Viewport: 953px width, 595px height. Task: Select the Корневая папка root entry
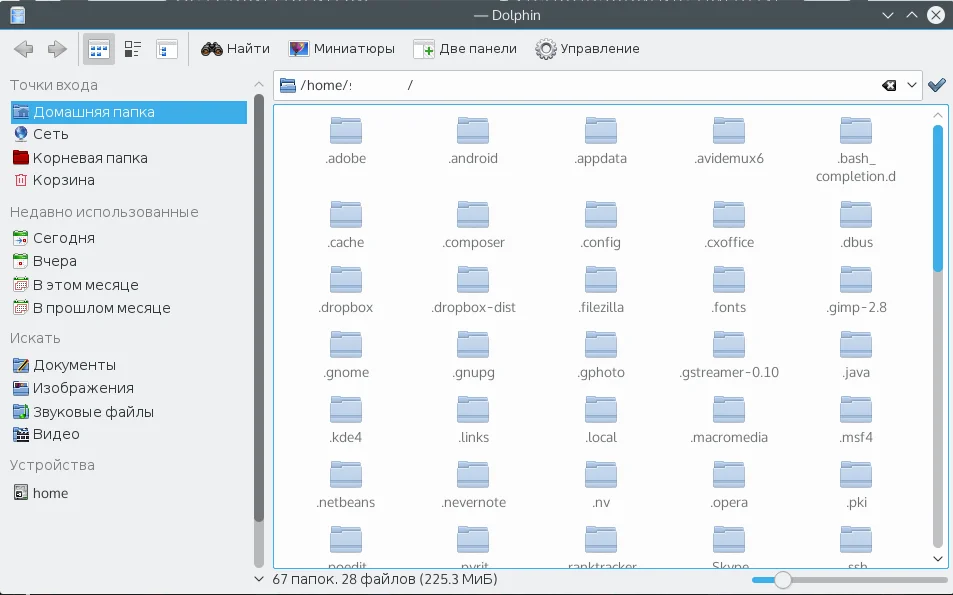click(x=89, y=158)
